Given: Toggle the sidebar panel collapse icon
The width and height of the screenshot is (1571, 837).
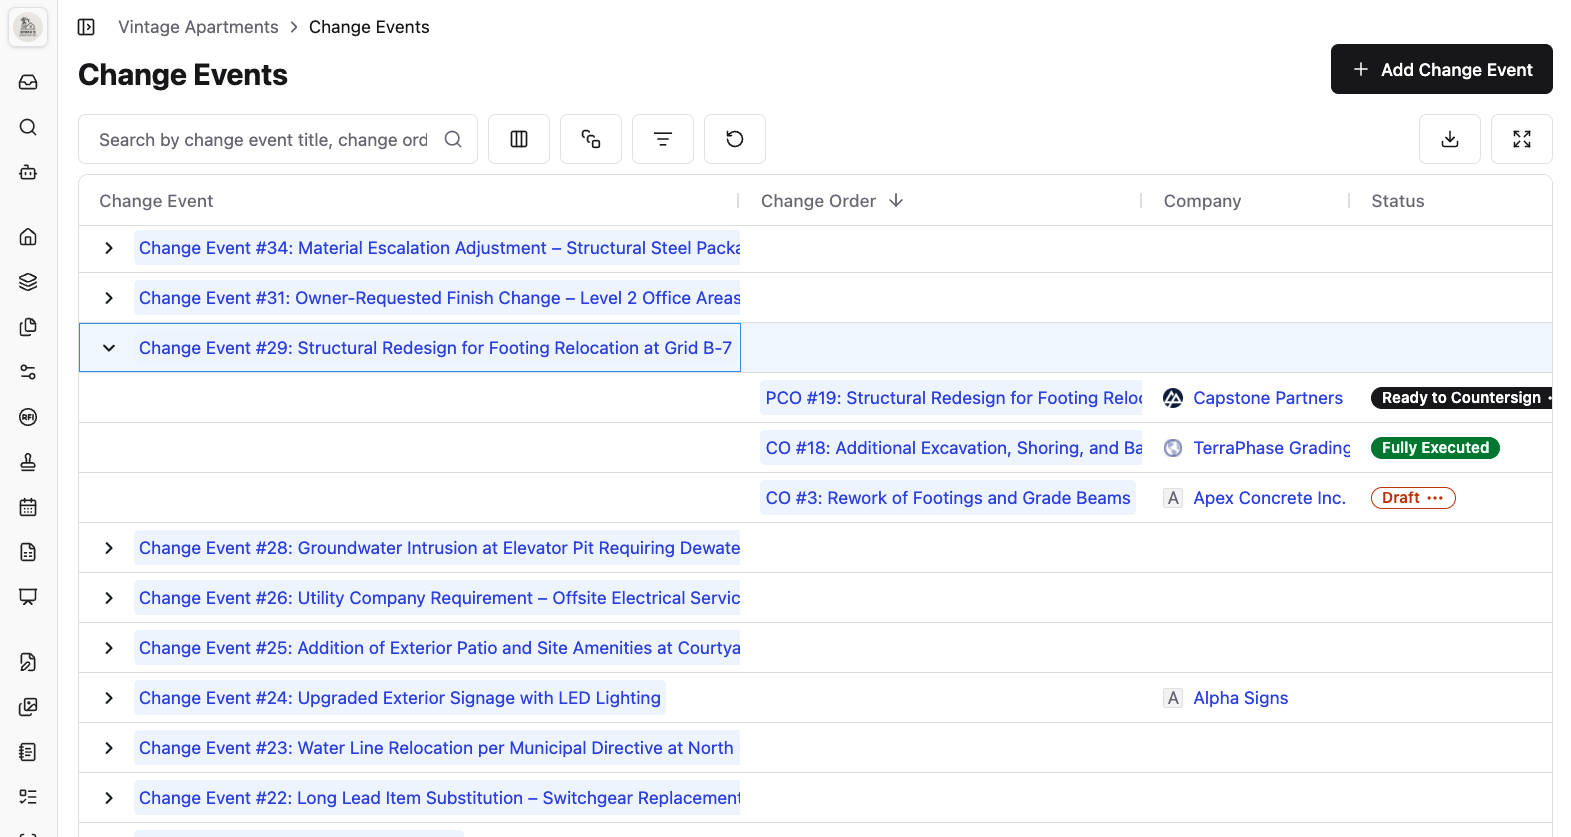Looking at the screenshot, I should (x=87, y=27).
